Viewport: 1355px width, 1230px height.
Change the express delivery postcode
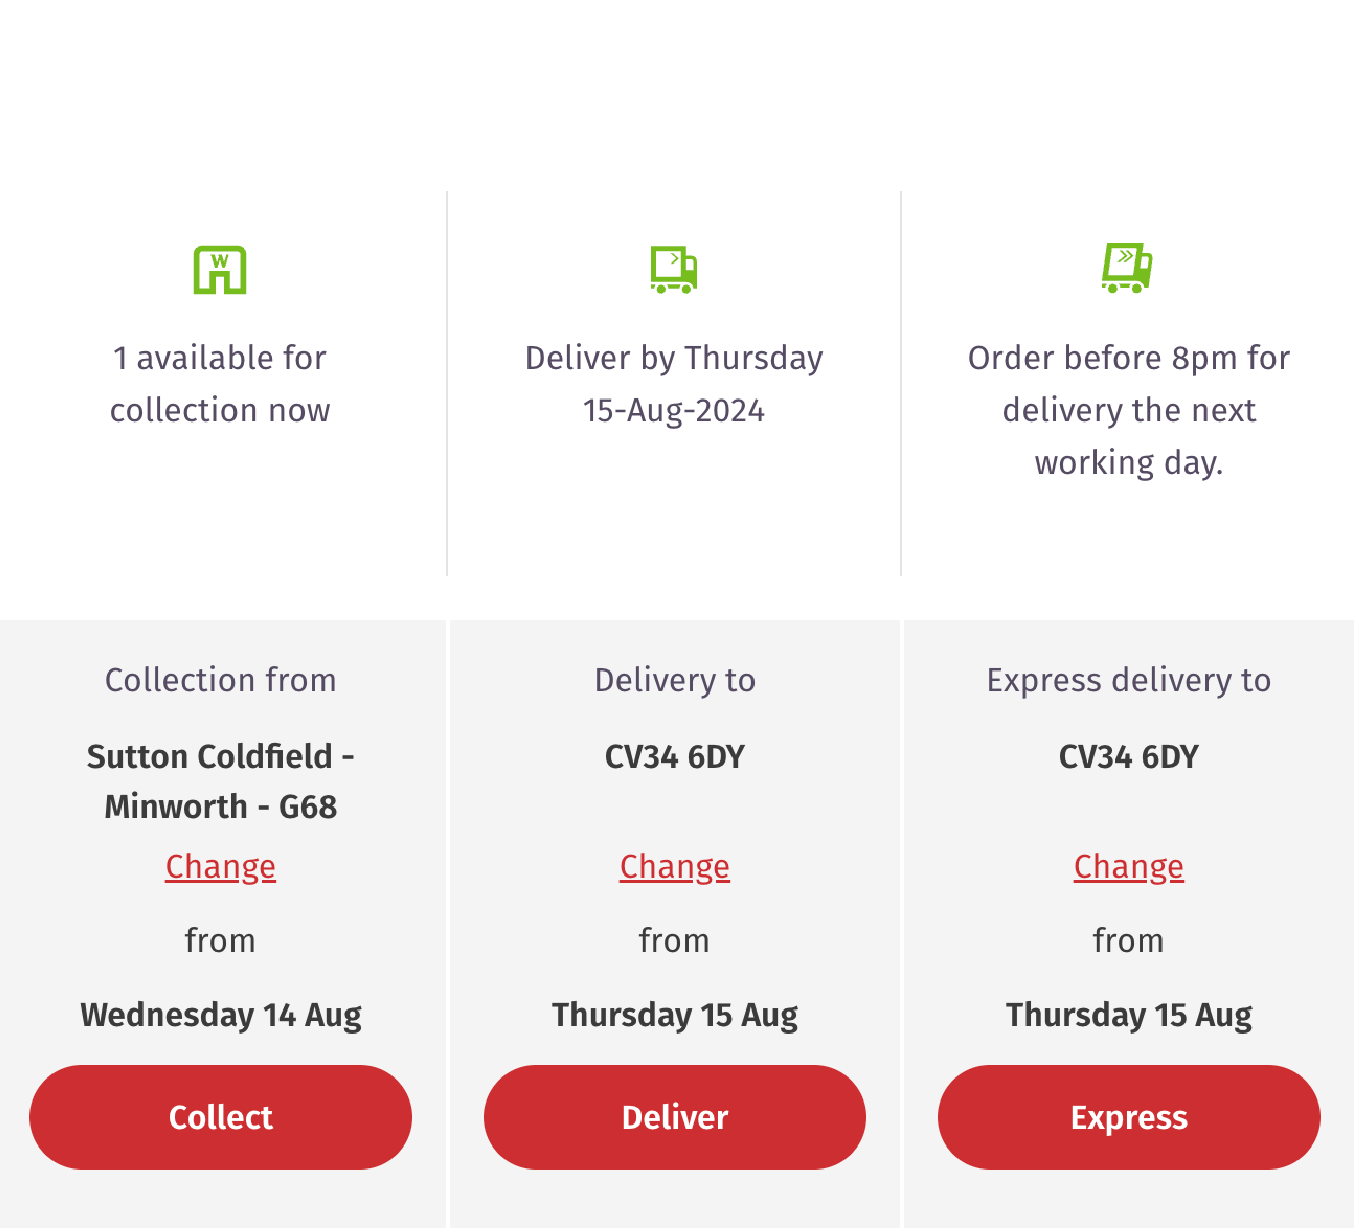coord(1128,866)
